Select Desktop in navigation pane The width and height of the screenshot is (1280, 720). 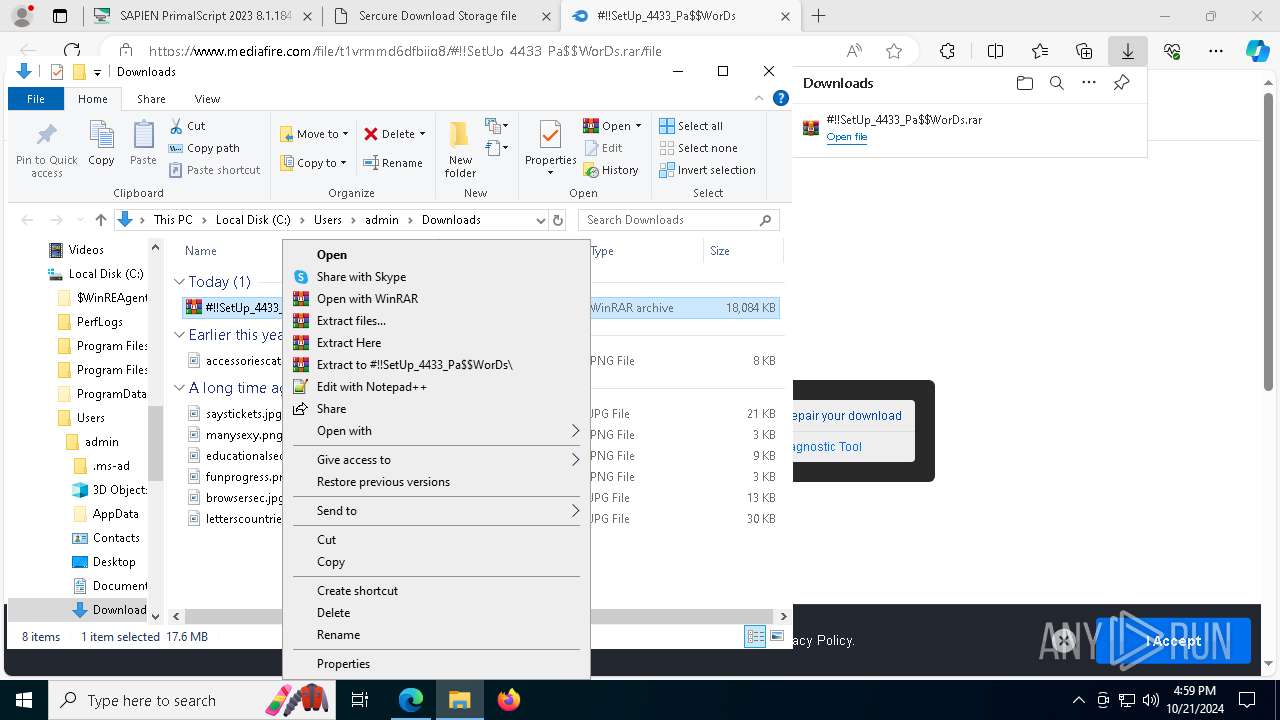coord(114,561)
